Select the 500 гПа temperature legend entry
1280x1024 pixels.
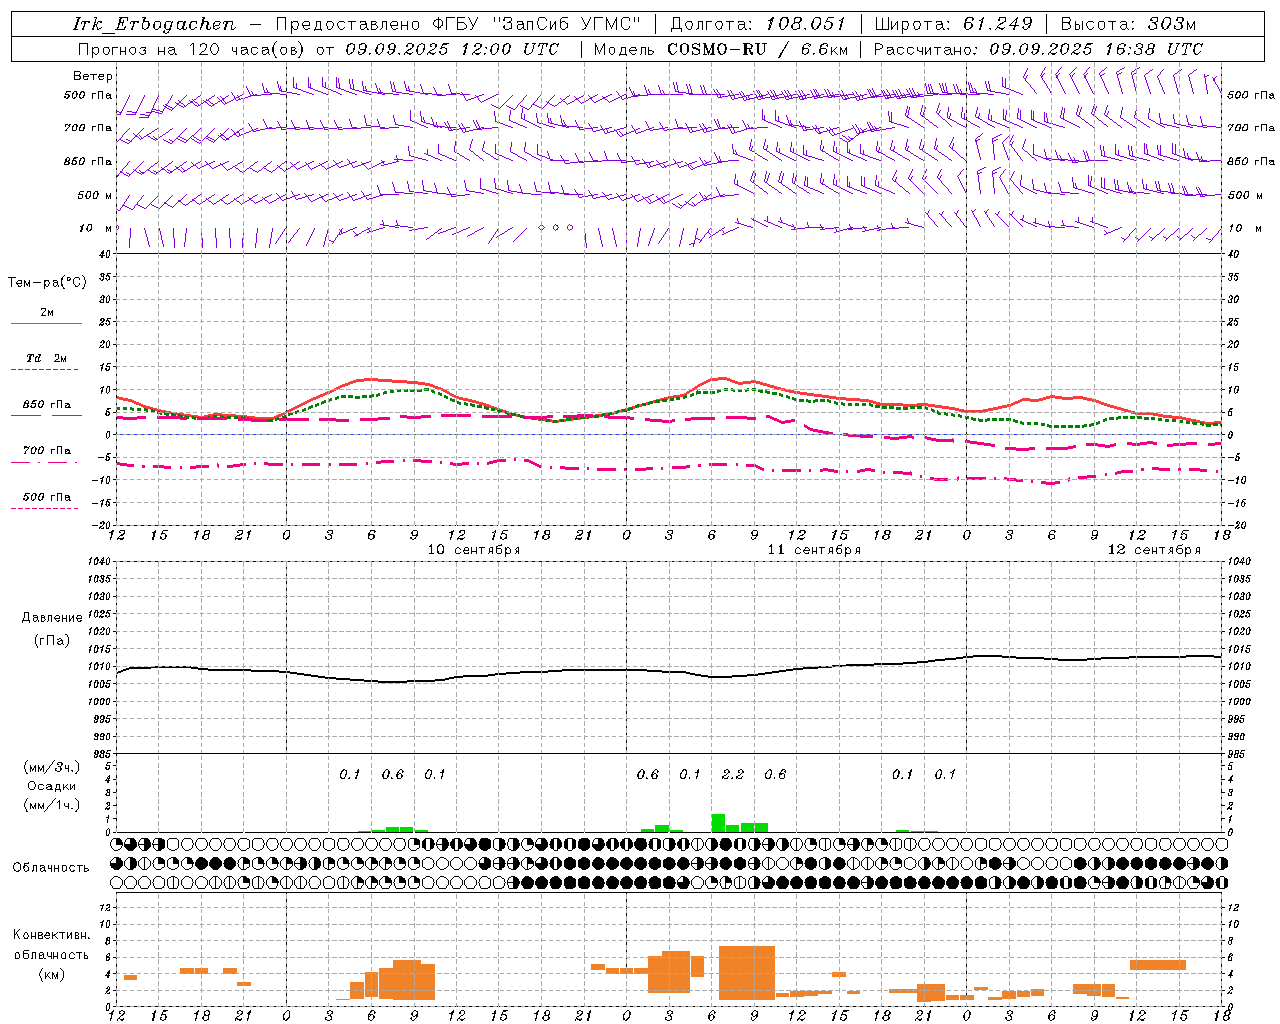47,497
